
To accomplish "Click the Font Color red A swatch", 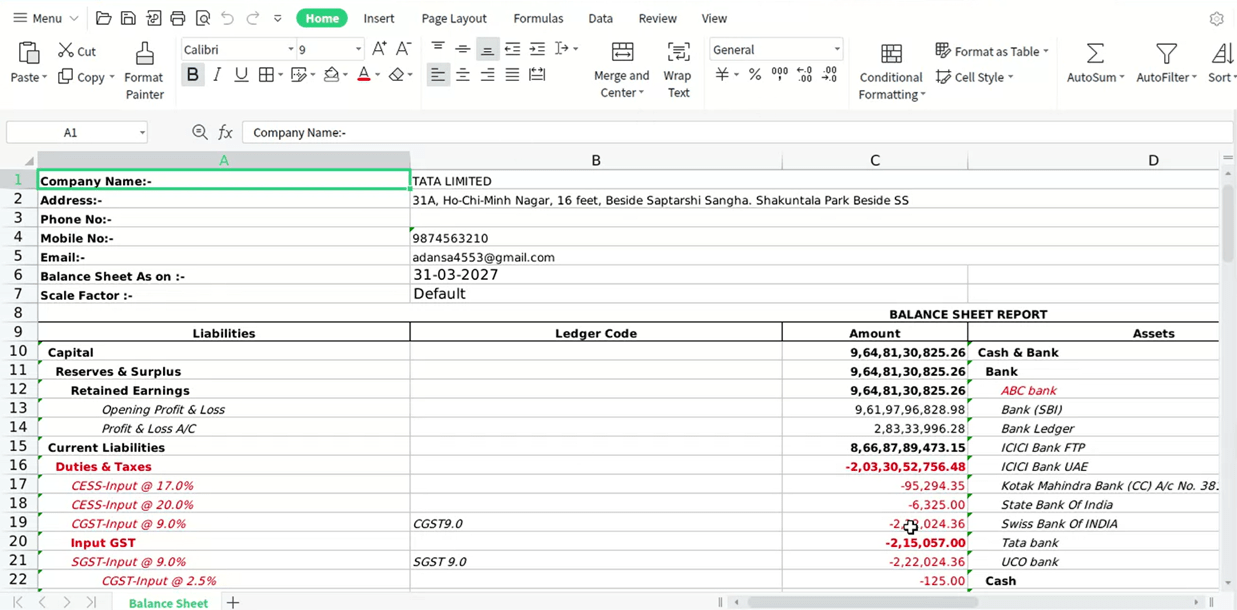I will pyautogui.click(x=363, y=74).
